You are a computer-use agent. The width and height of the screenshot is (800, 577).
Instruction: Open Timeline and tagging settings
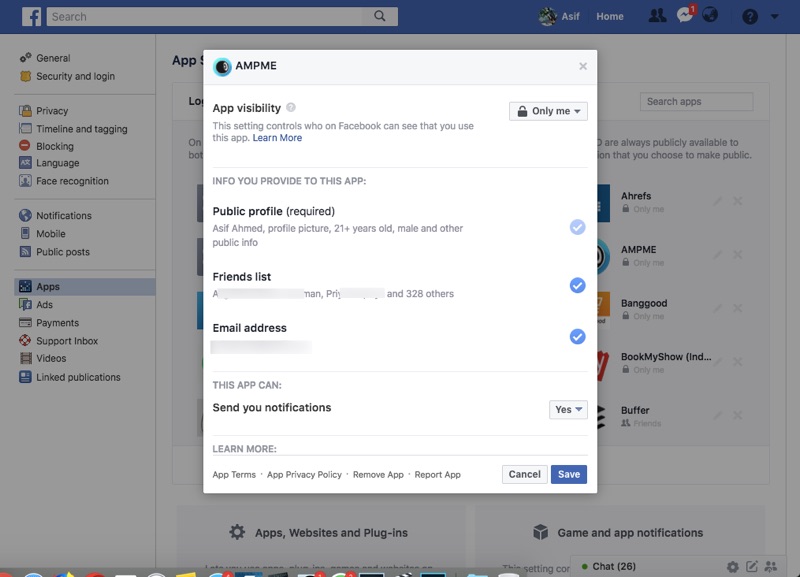(82, 129)
